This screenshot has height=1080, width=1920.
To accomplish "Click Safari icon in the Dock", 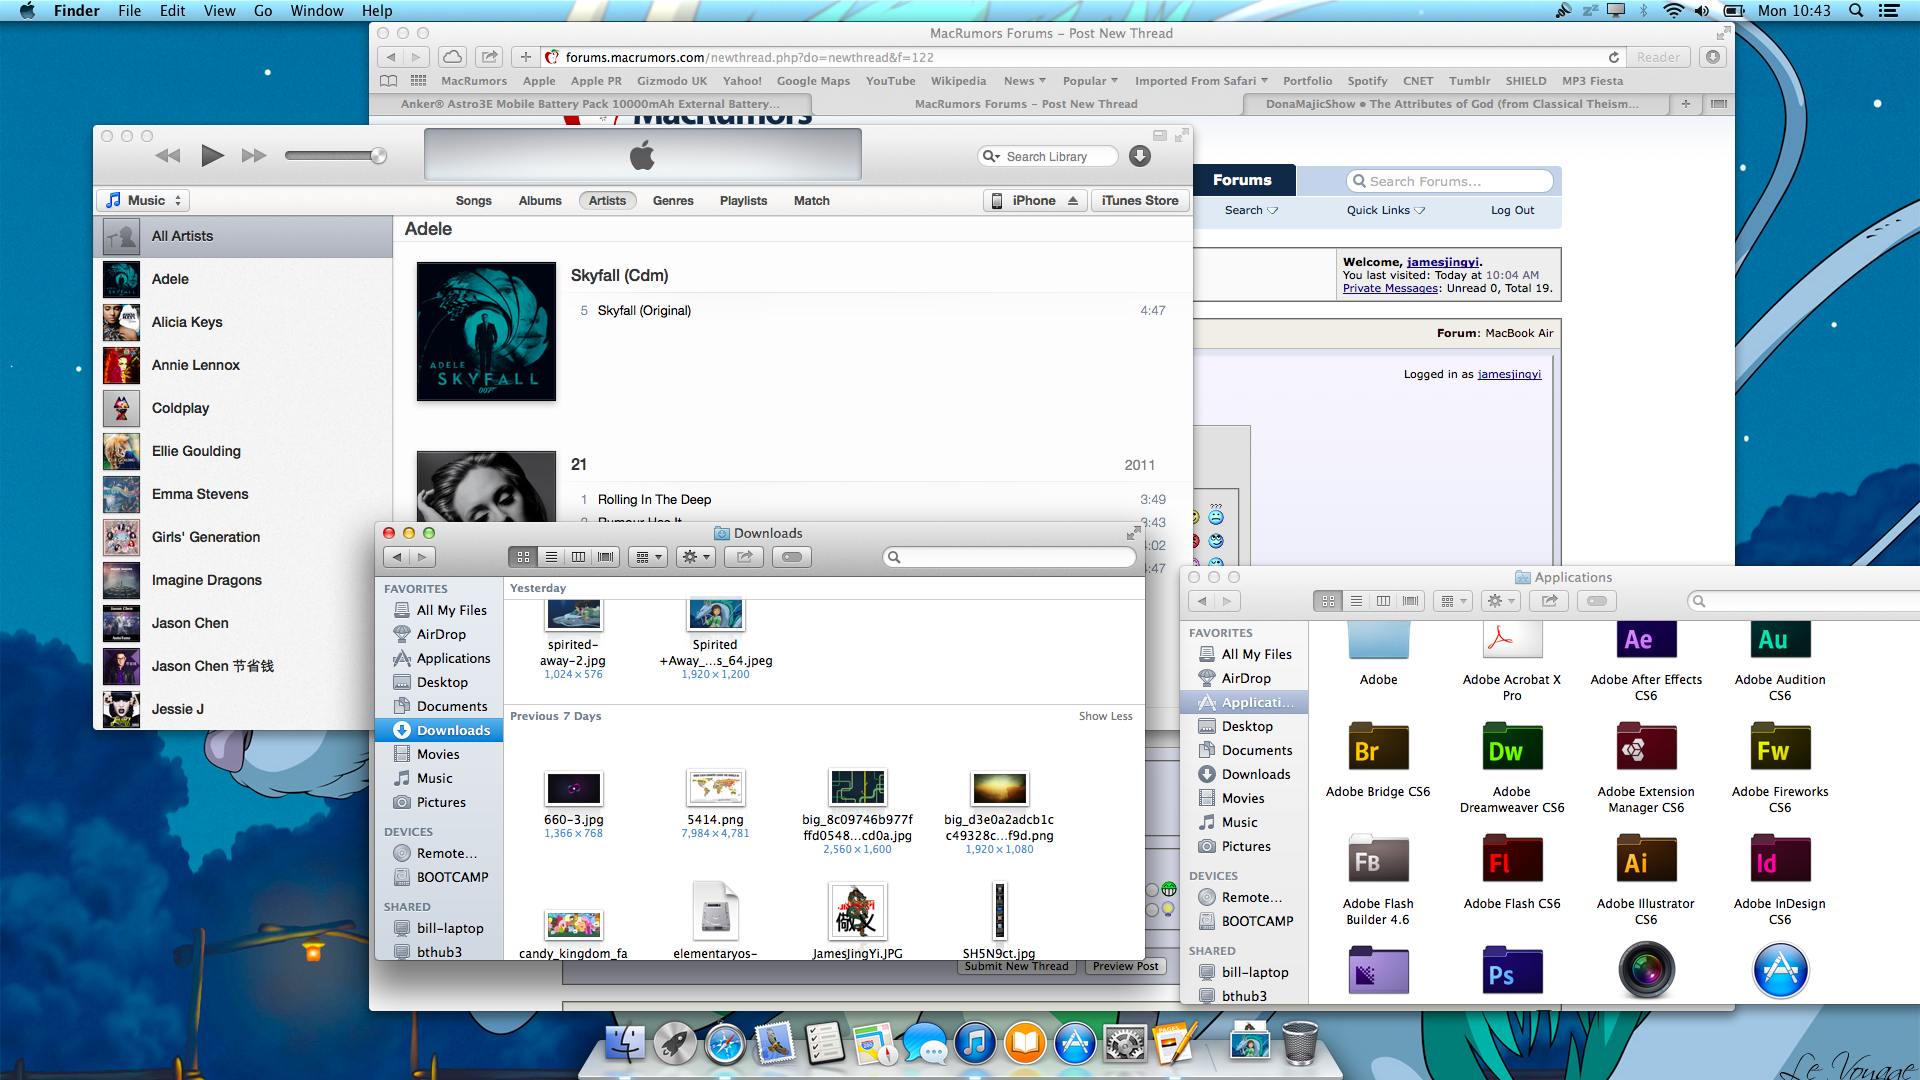I will coord(725,1045).
